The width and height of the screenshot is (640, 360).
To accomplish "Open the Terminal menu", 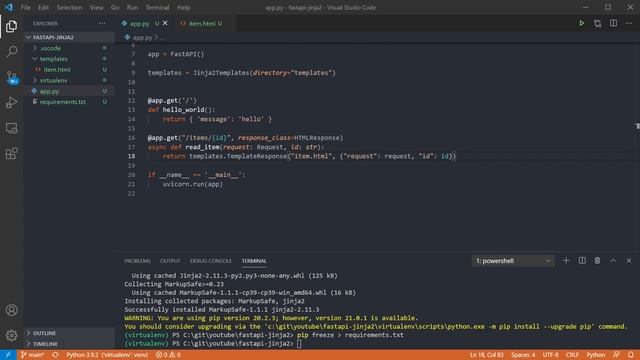I will pyautogui.click(x=158, y=7).
